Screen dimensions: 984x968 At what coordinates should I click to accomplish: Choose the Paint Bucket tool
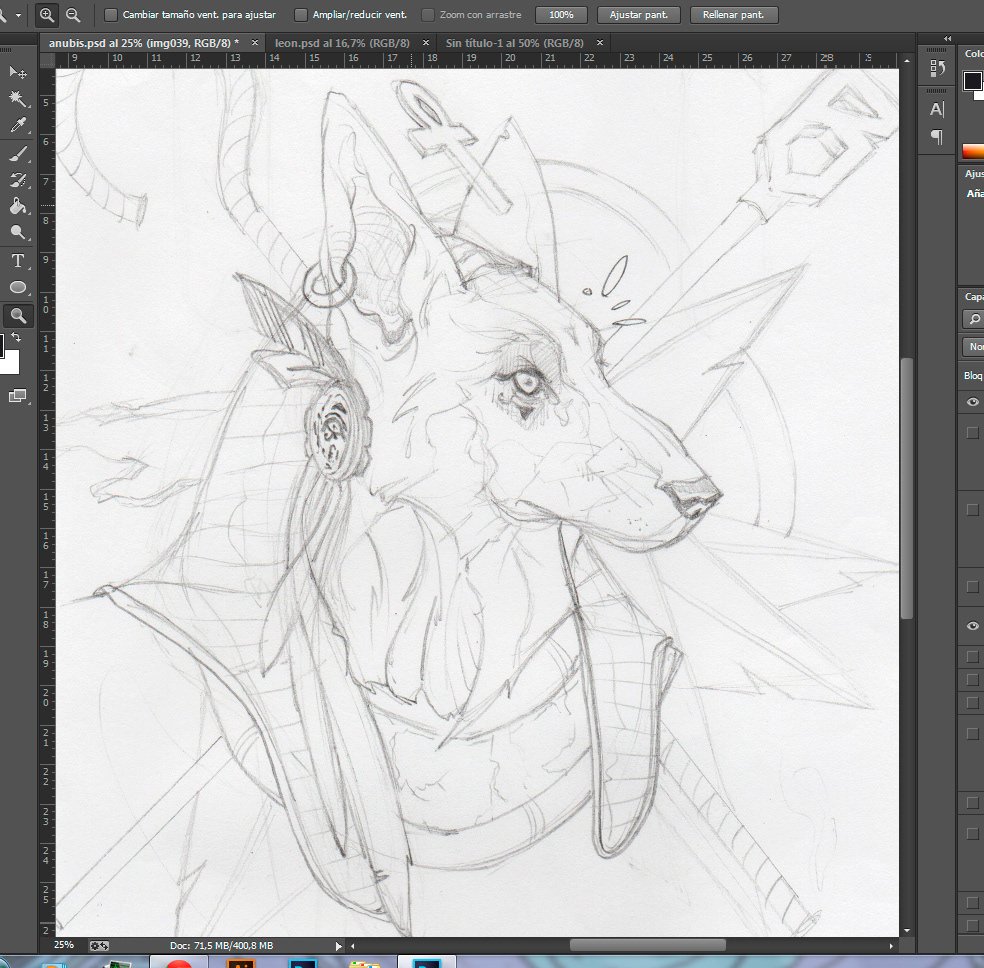(x=17, y=206)
